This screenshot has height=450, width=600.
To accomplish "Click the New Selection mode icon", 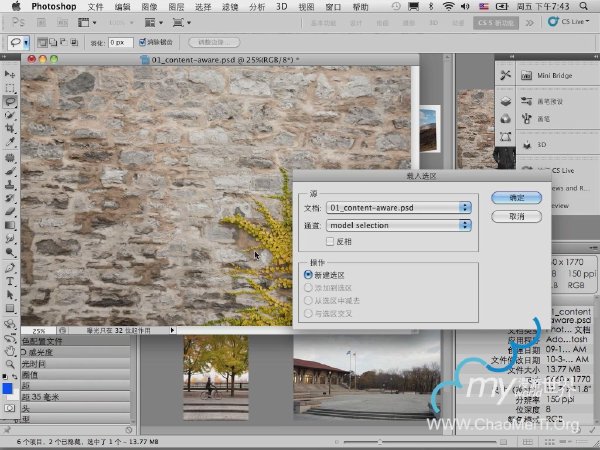I will pyautogui.click(x=42, y=42).
